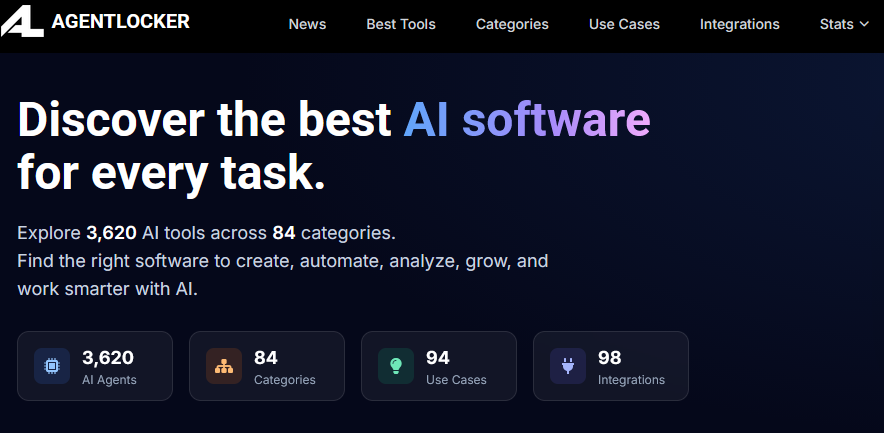Click the 'work smarter with AI.' text
The image size is (884, 433).
pos(108,289)
